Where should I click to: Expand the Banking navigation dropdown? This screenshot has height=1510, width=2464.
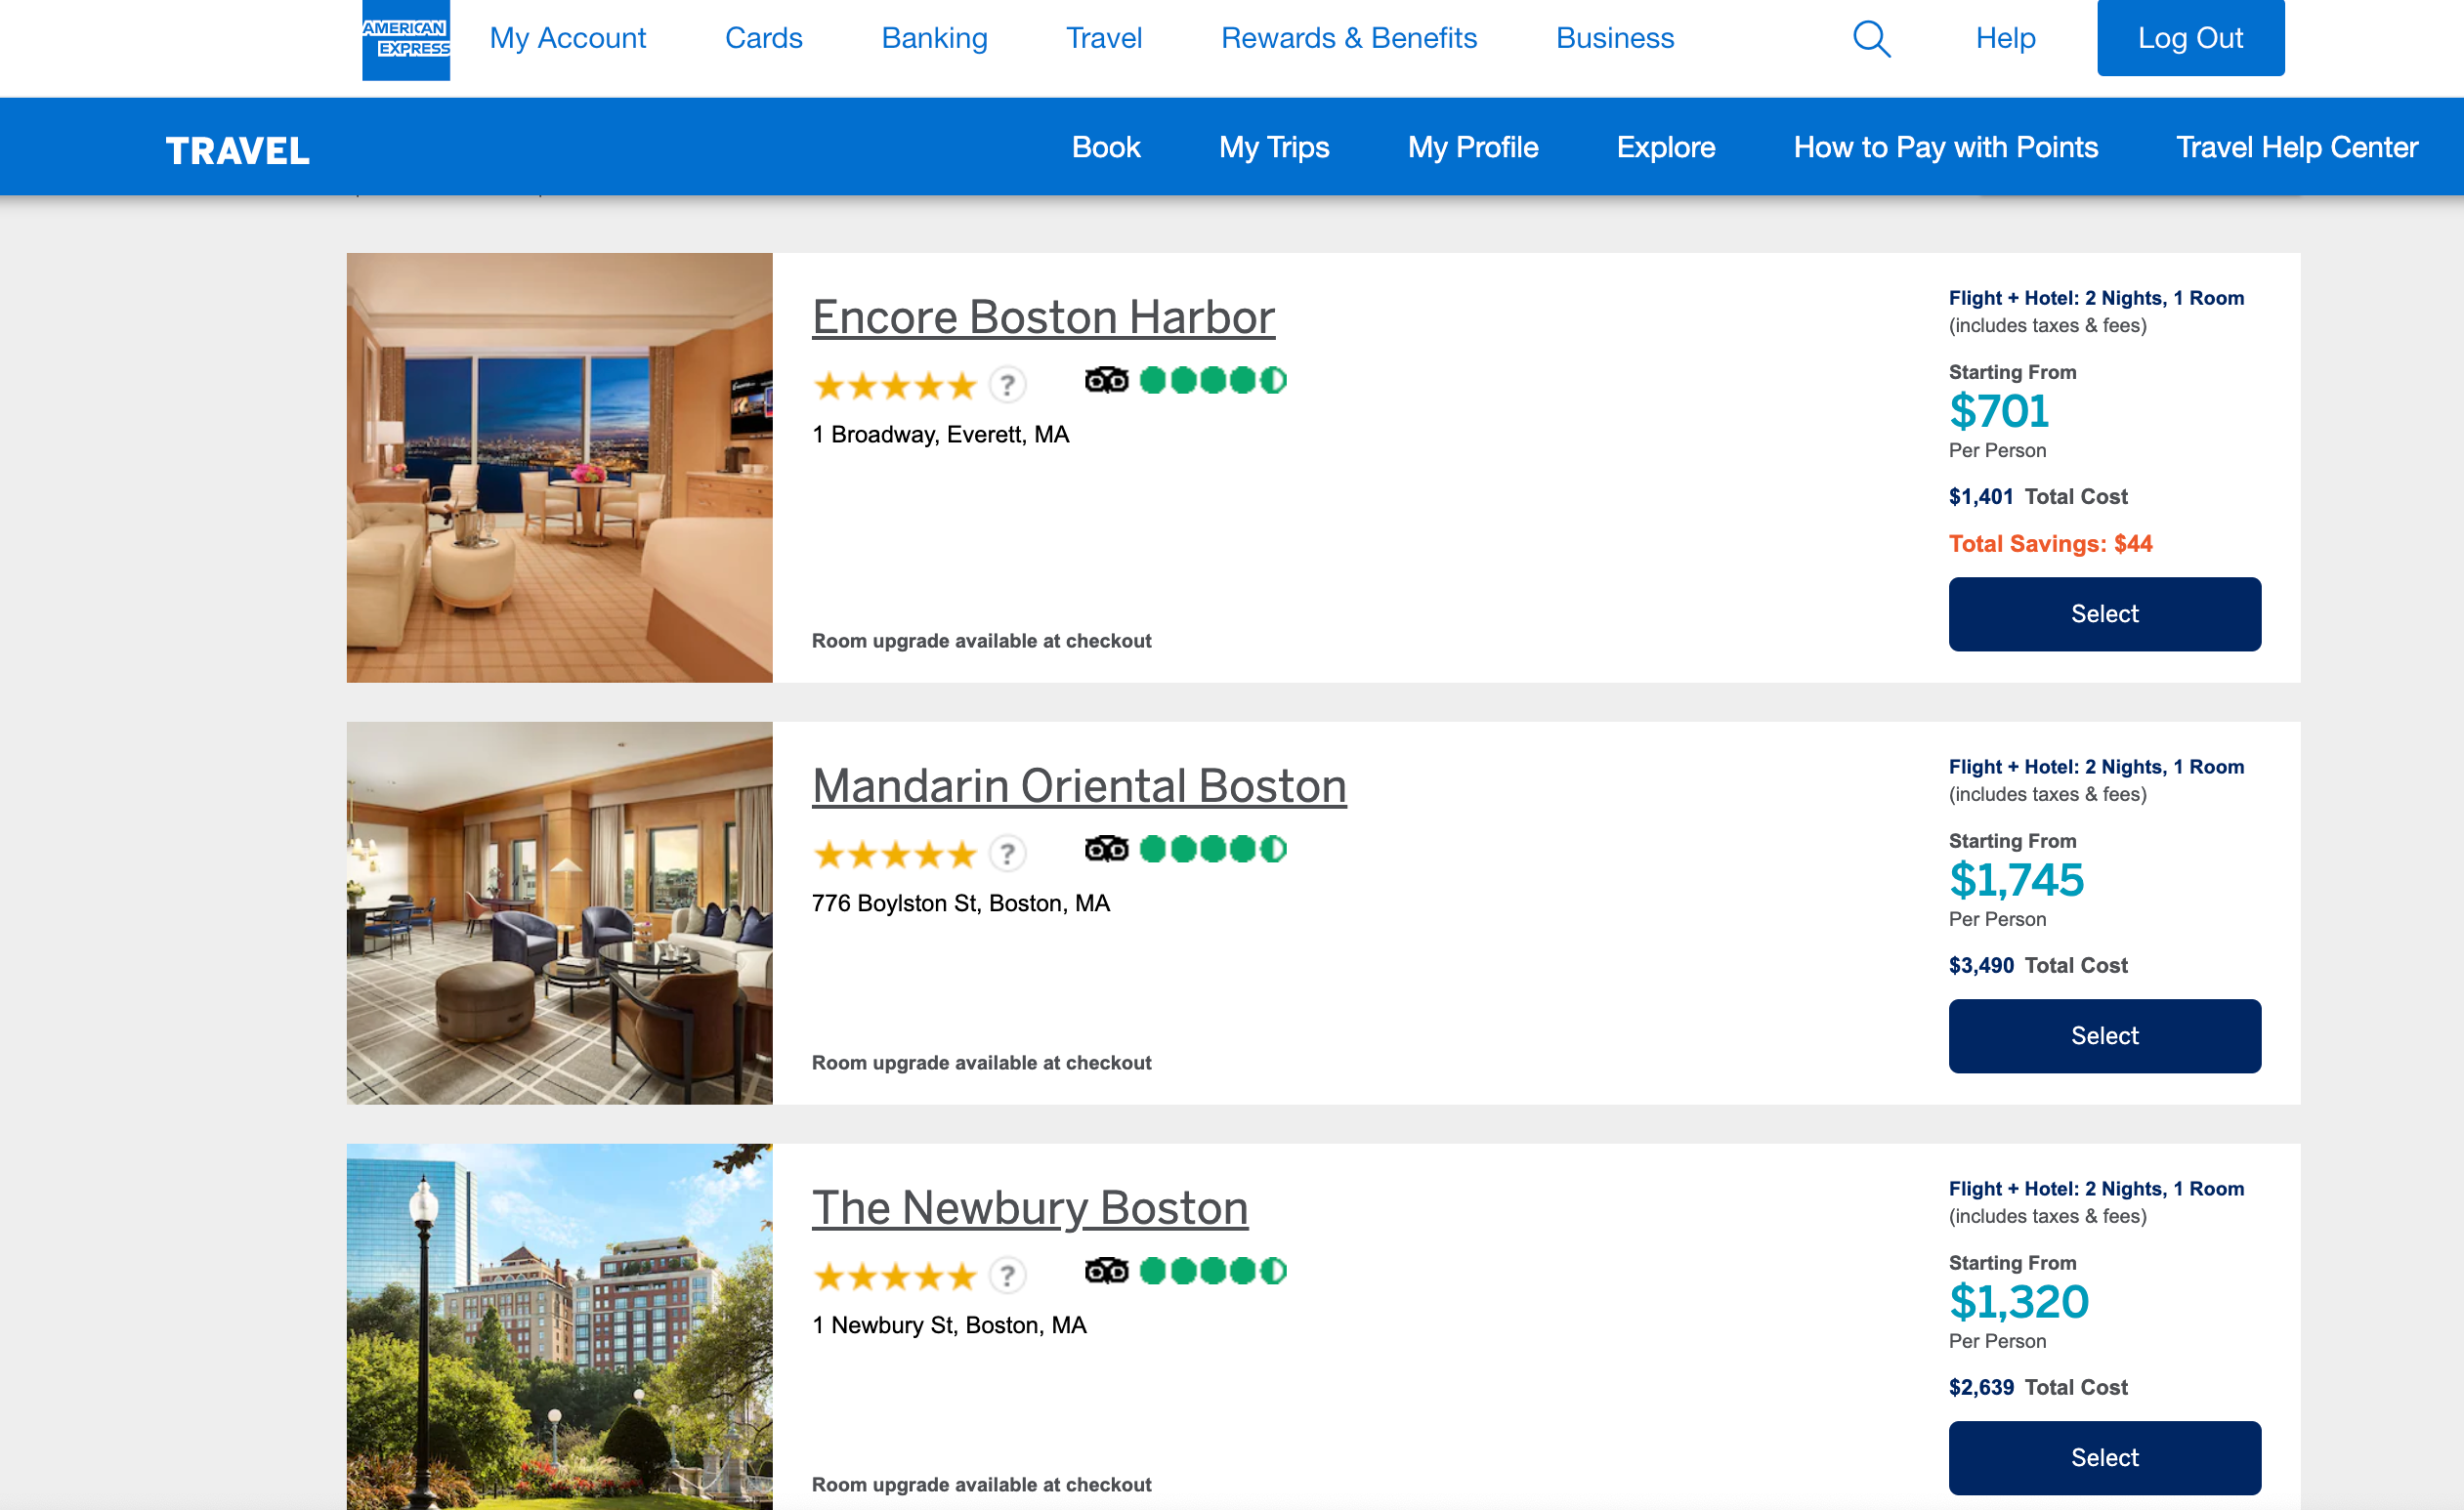[x=931, y=39]
